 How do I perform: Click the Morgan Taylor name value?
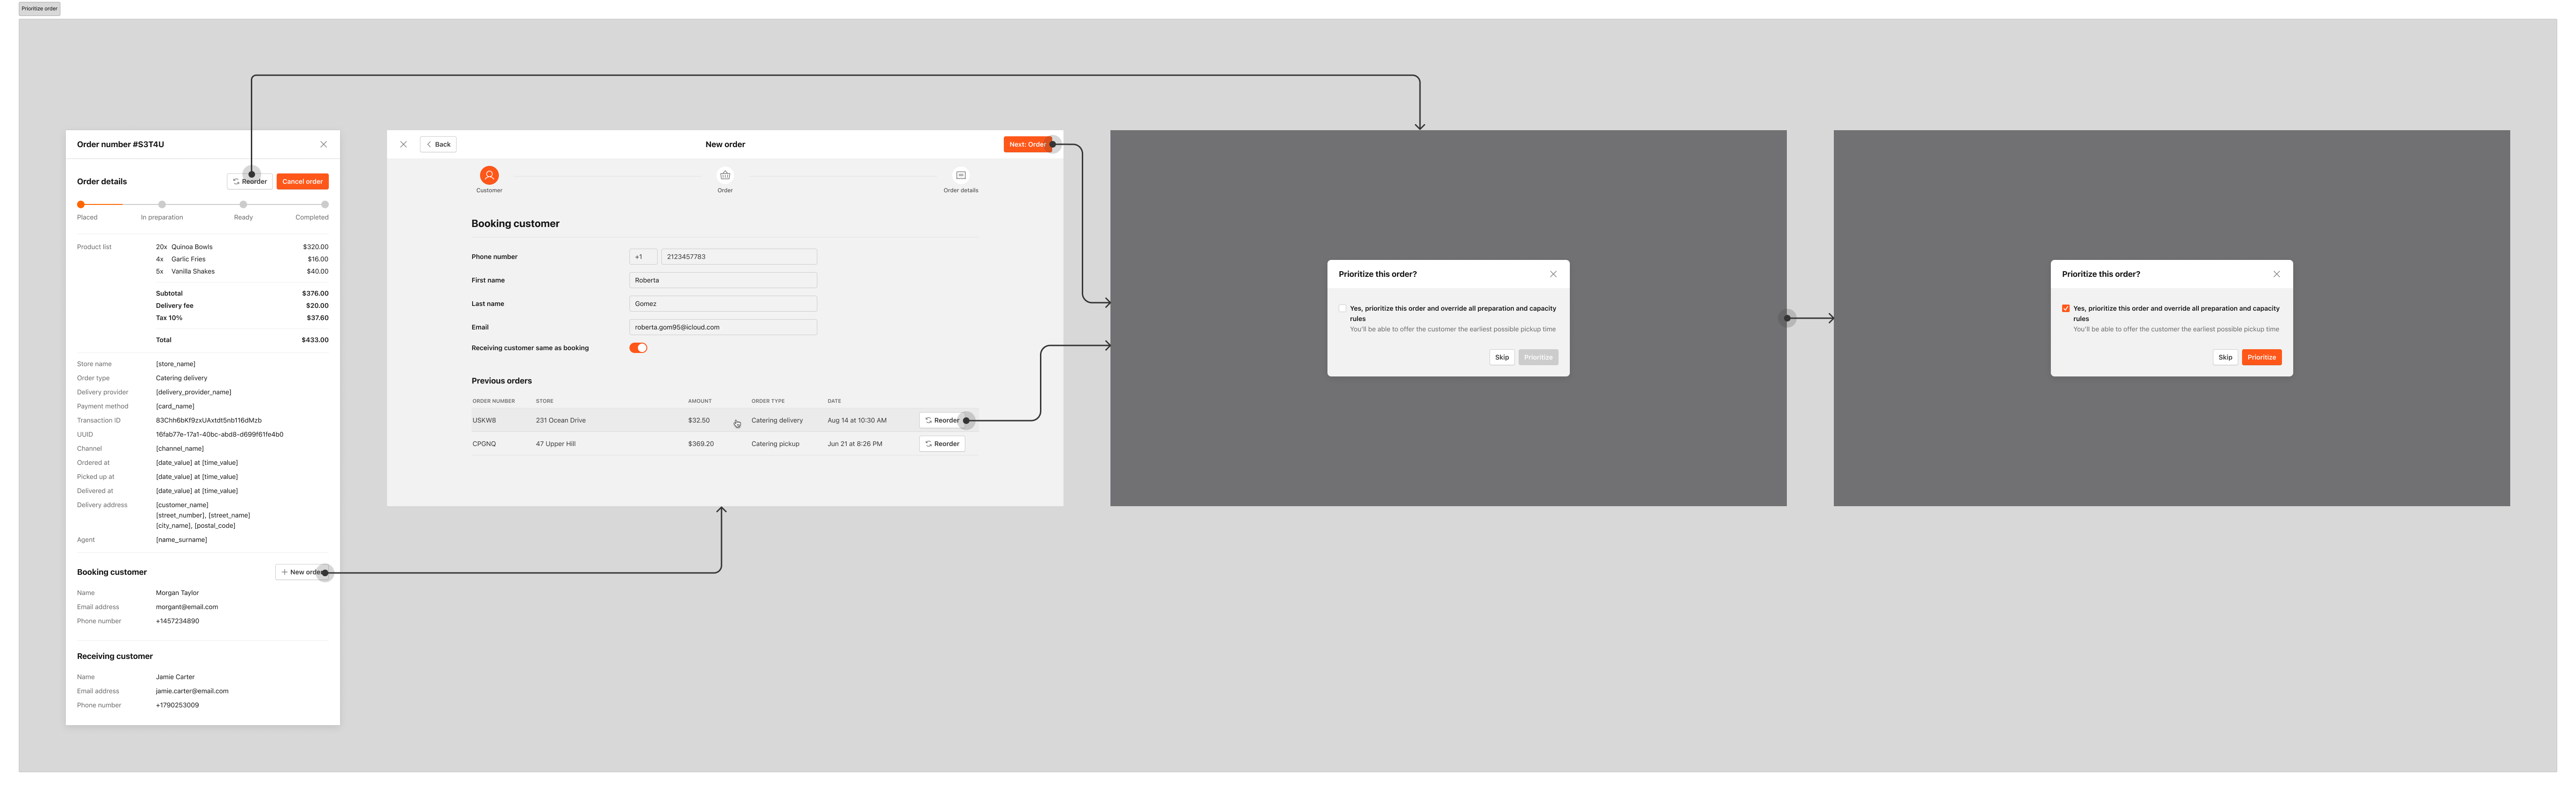[177, 593]
